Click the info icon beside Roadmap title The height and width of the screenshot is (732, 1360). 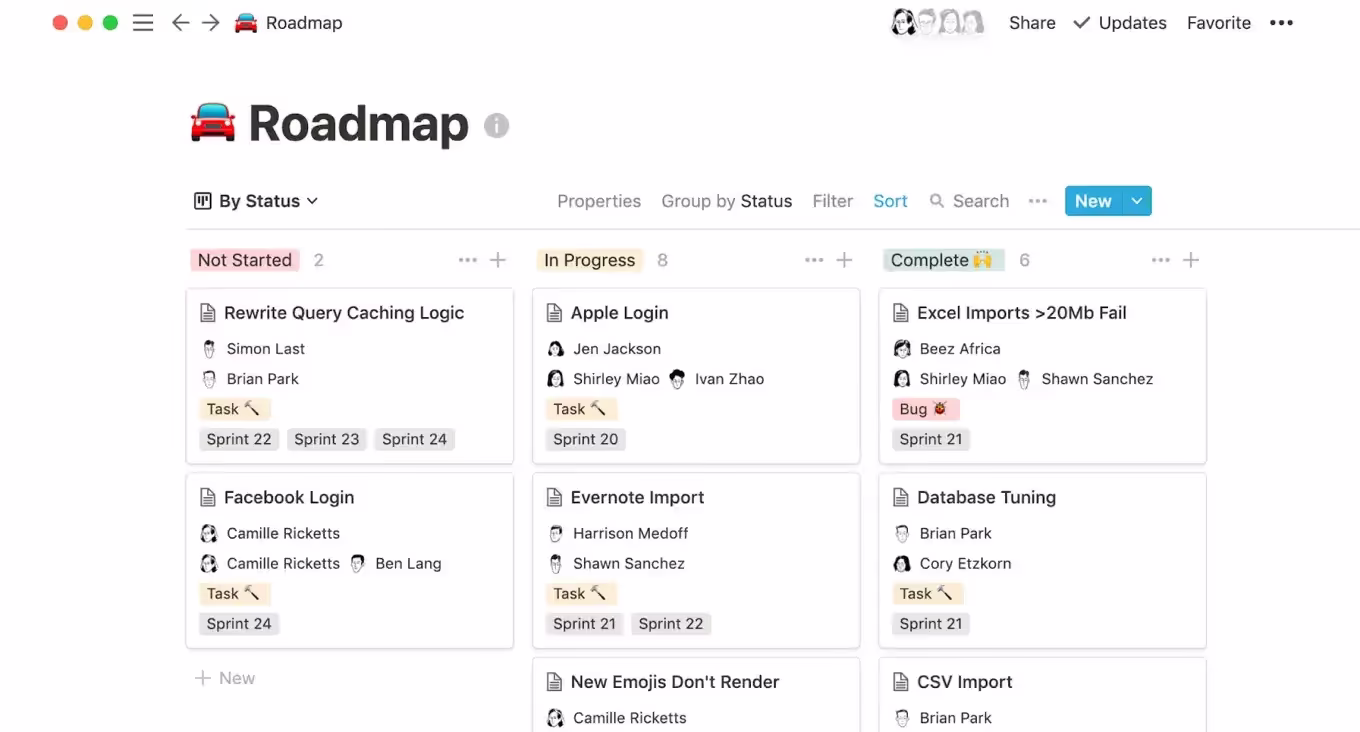(496, 125)
